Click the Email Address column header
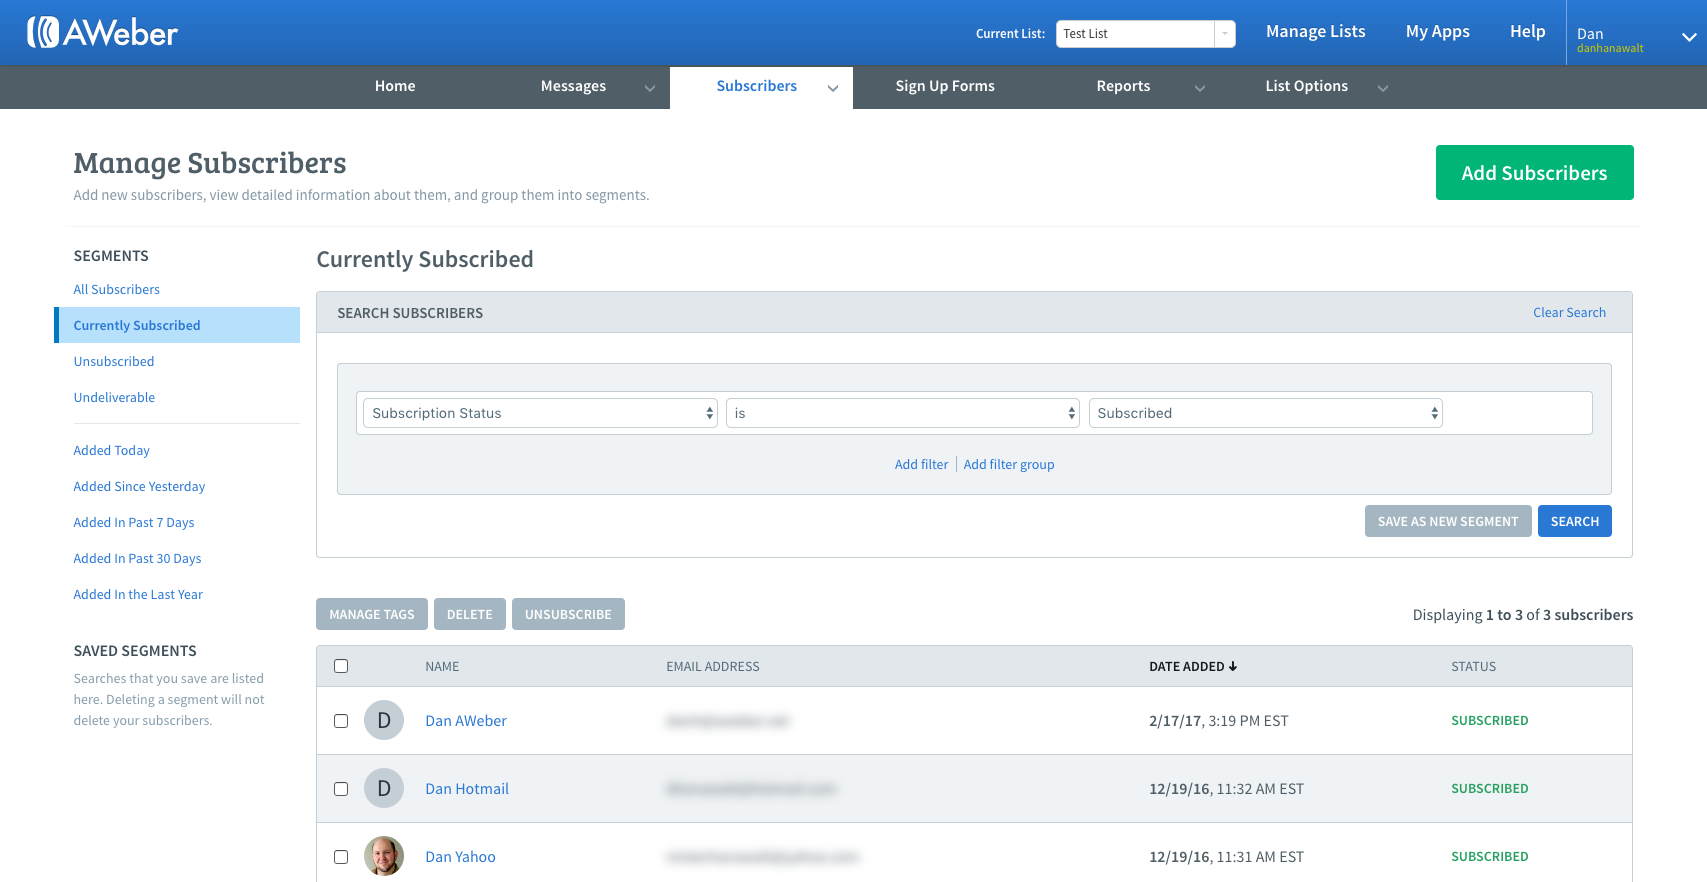The image size is (1707, 882). pos(713,667)
